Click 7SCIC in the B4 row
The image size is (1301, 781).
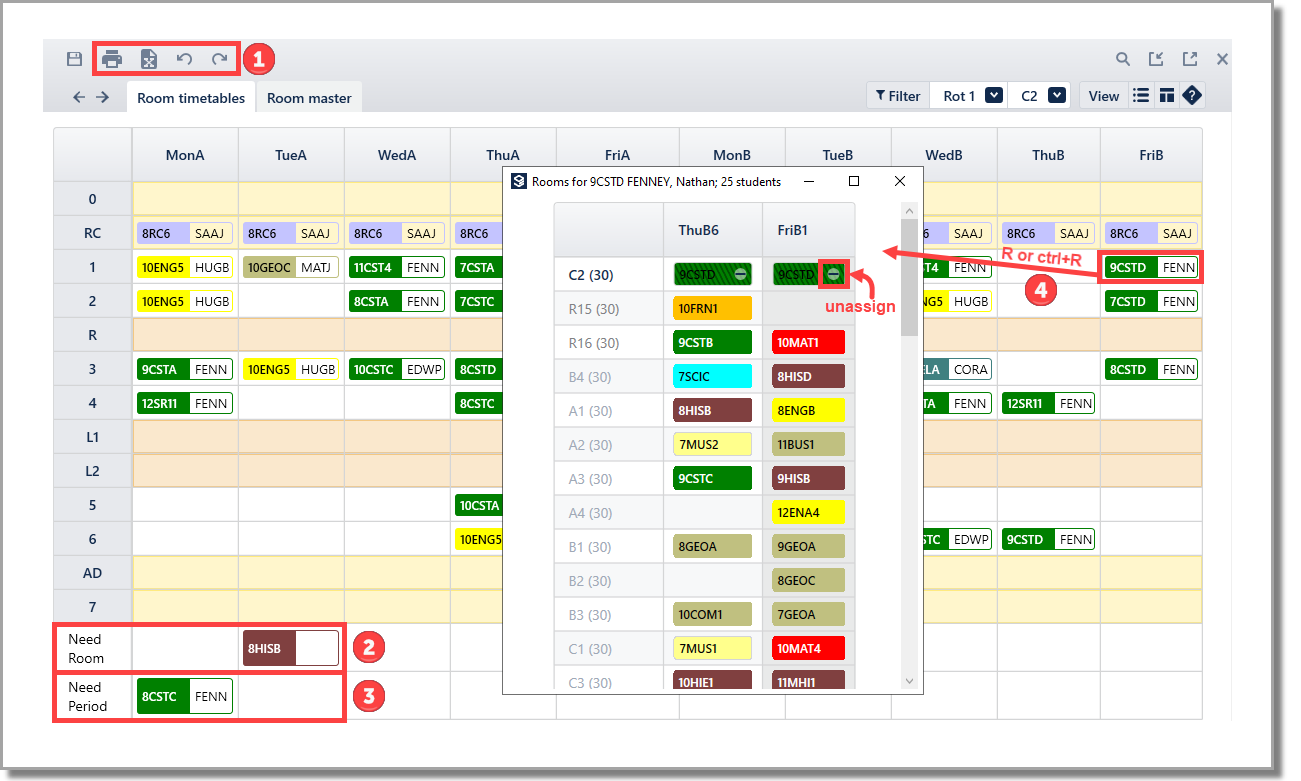click(x=712, y=377)
